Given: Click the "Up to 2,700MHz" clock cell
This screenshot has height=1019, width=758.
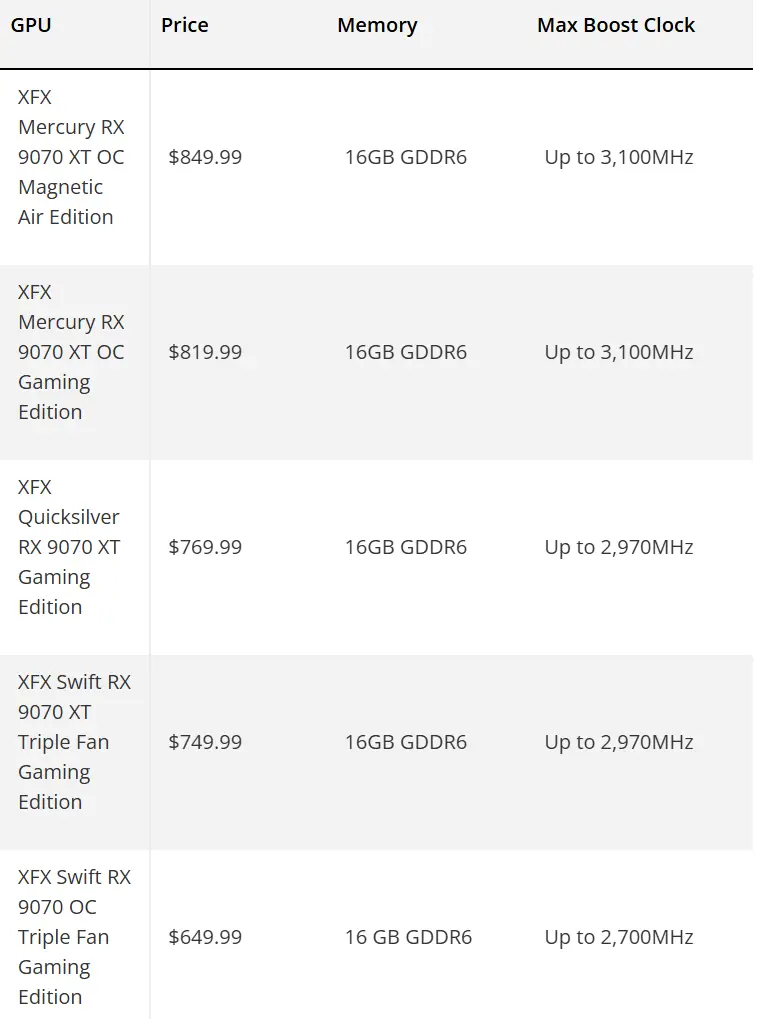Looking at the screenshot, I should tap(619, 937).
